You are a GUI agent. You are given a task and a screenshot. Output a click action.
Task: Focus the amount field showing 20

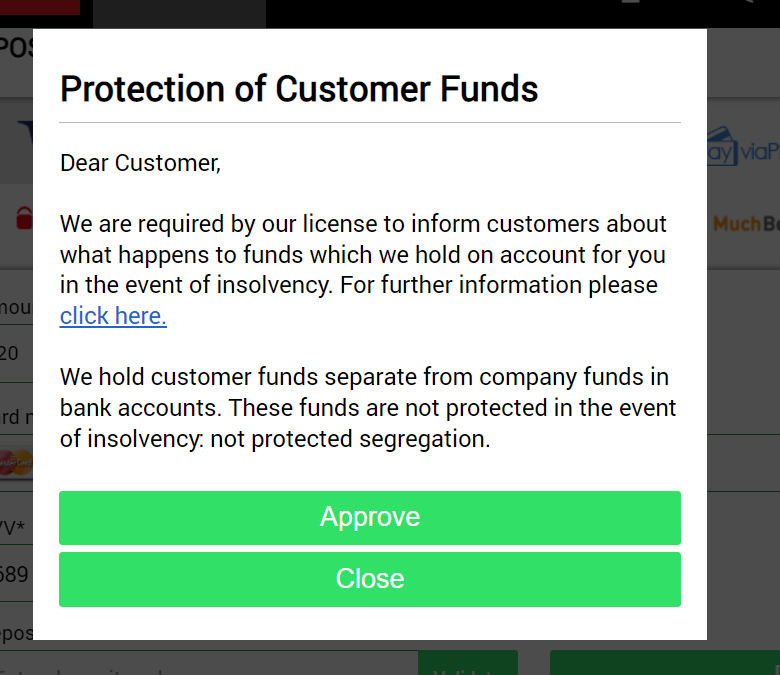[16, 354]
